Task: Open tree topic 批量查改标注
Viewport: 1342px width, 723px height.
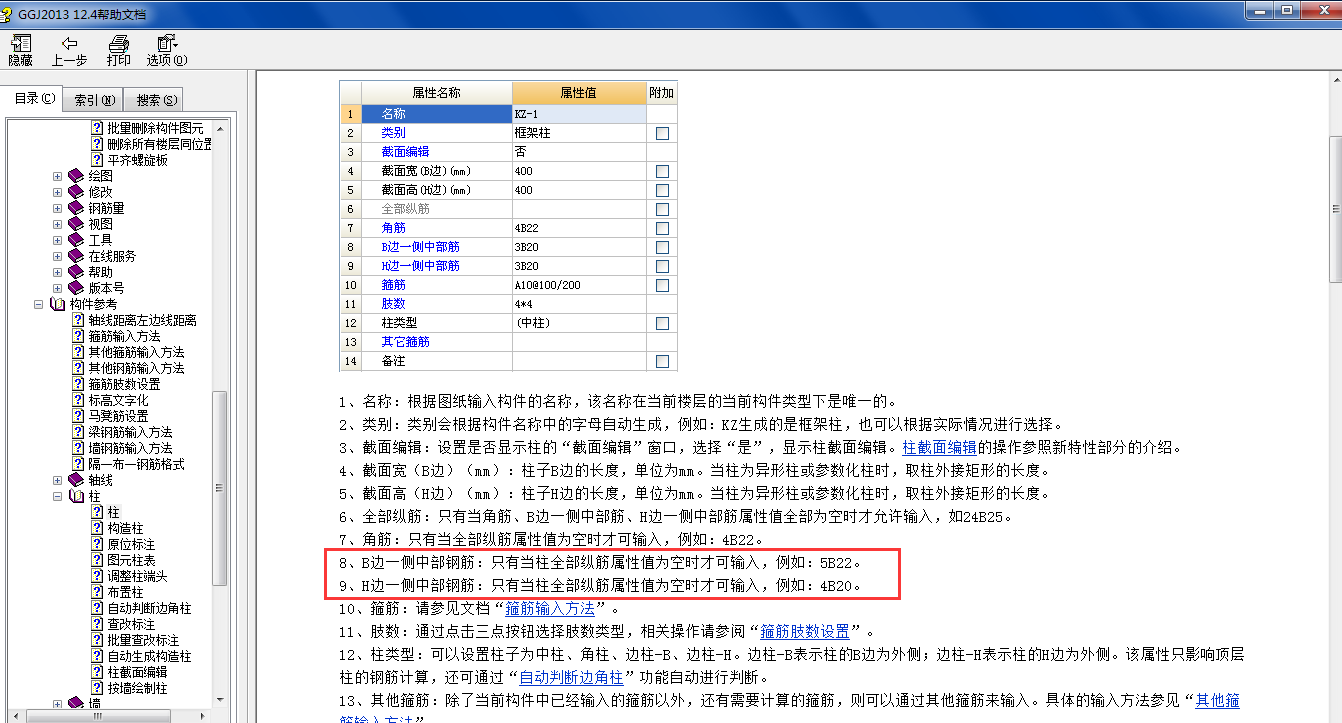Action: click(x=144, y=640)
